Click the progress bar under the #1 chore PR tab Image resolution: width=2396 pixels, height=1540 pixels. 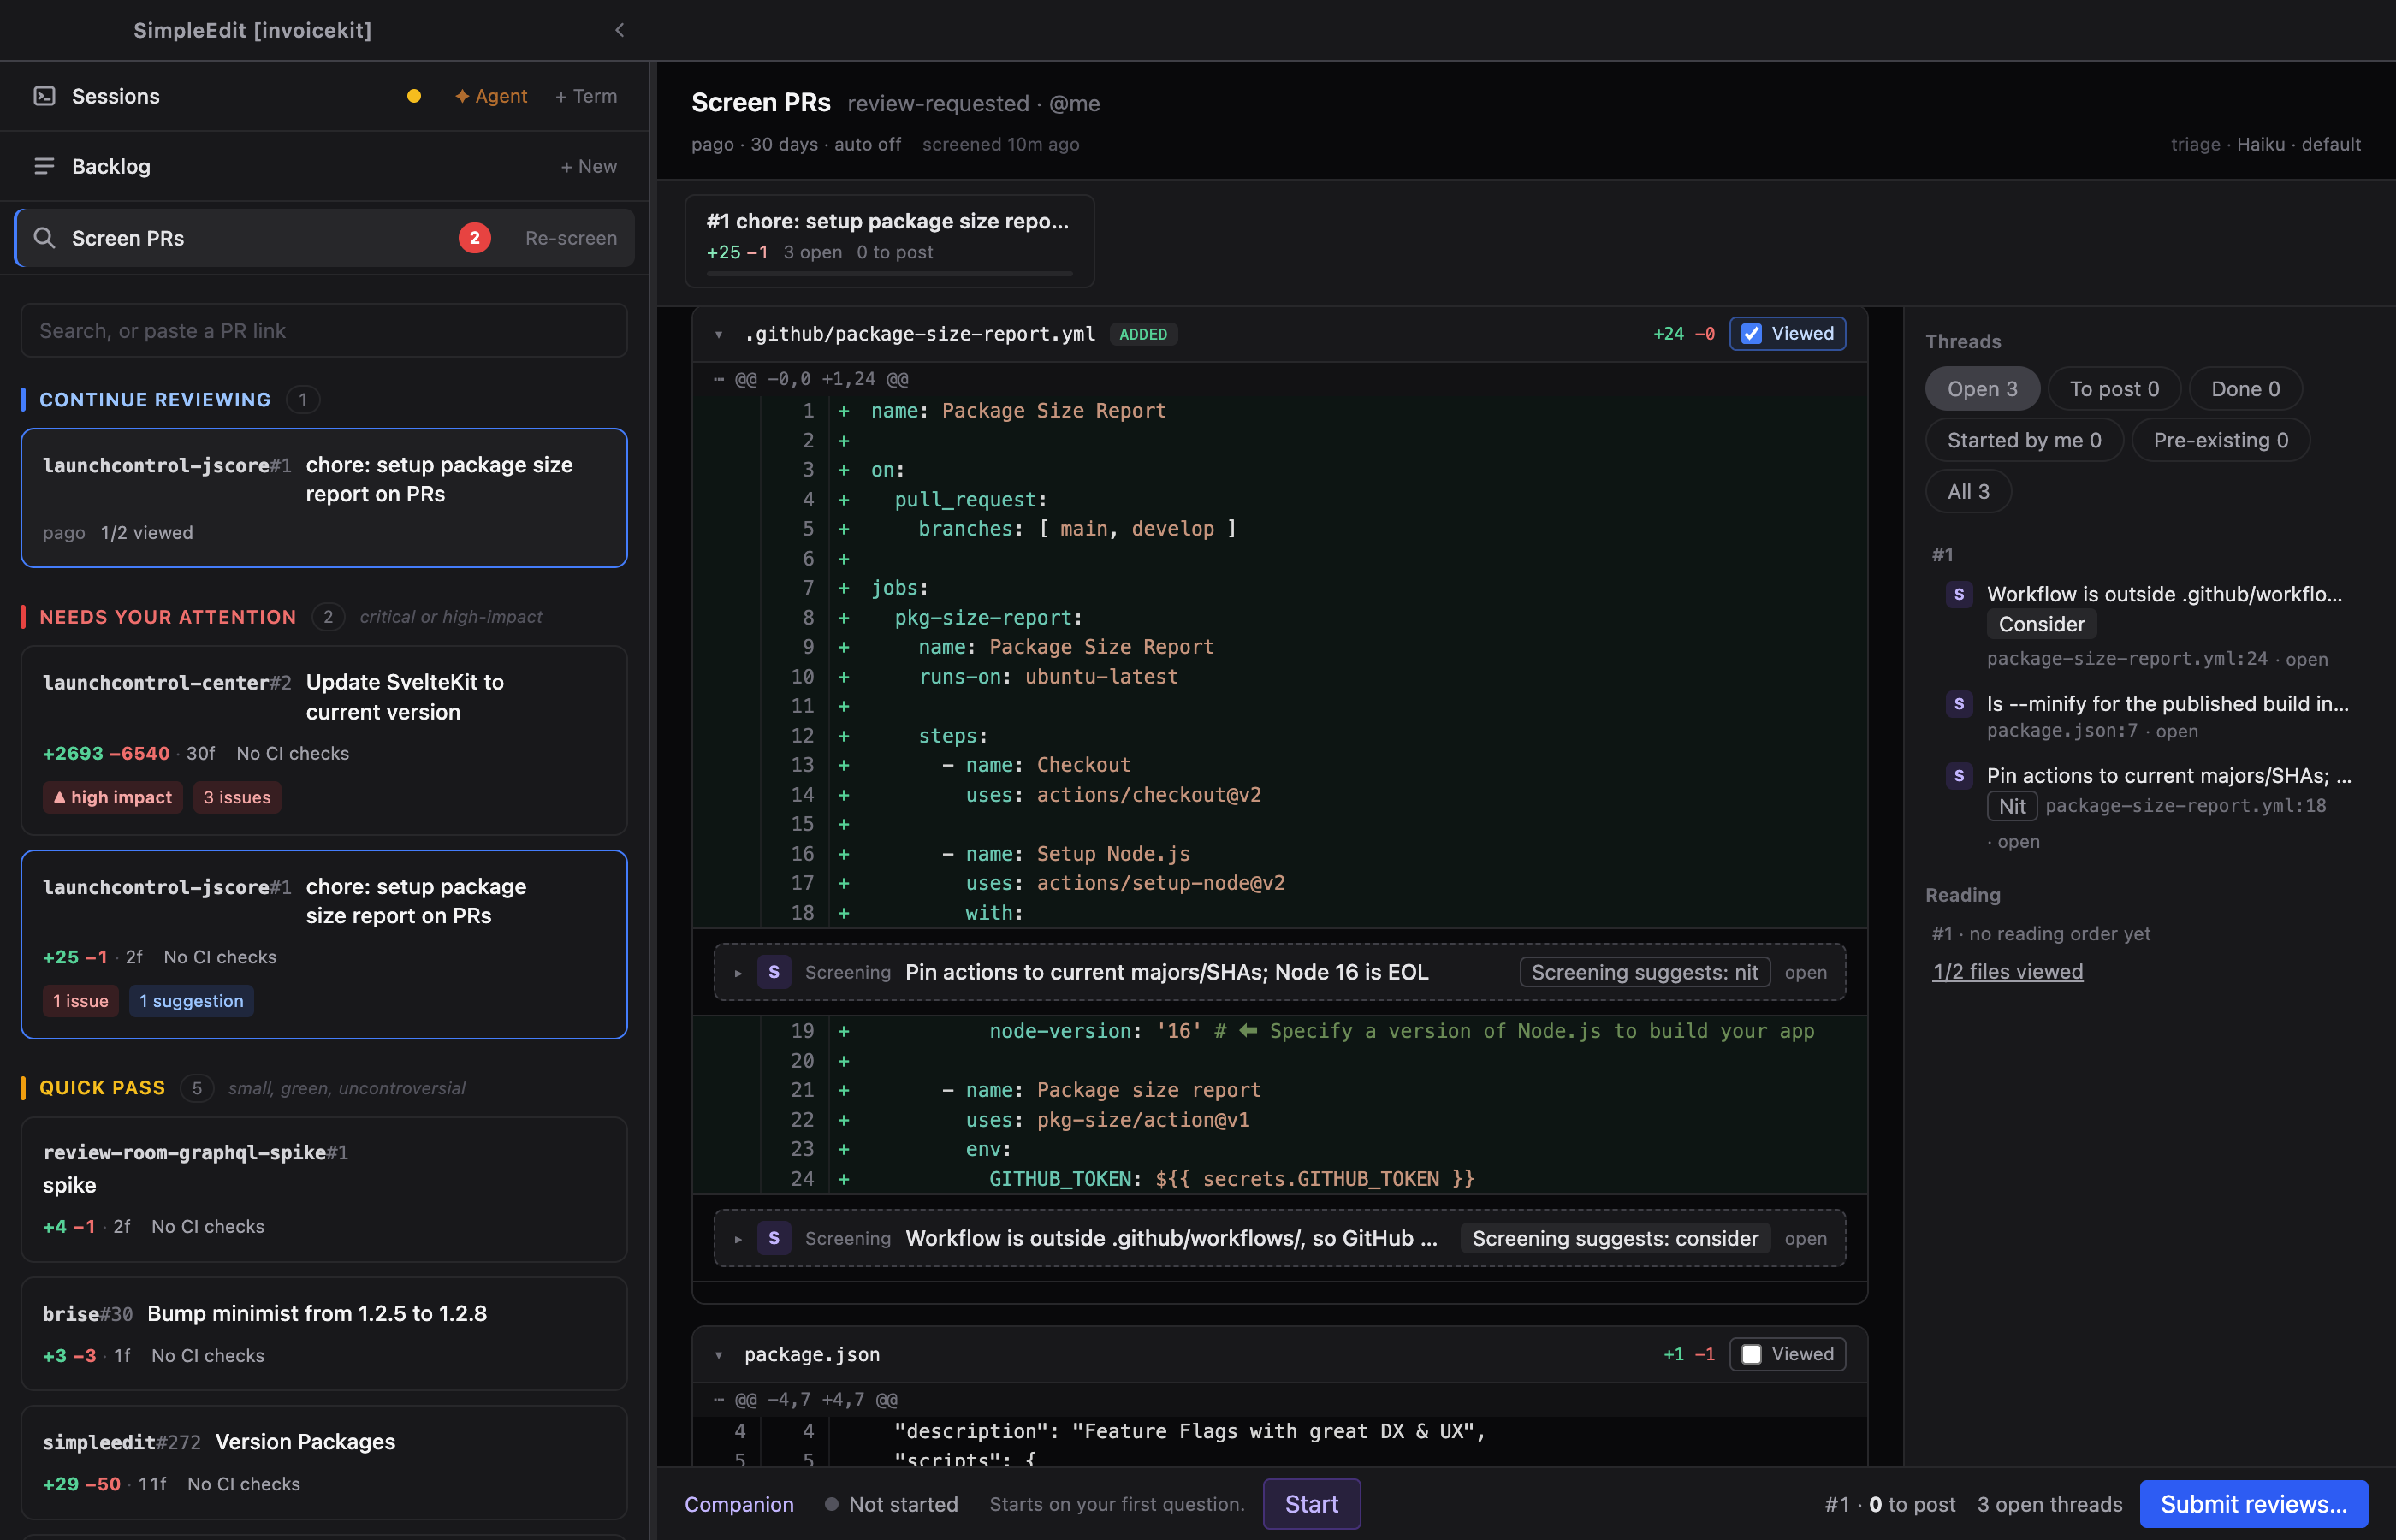click(889, 273)
